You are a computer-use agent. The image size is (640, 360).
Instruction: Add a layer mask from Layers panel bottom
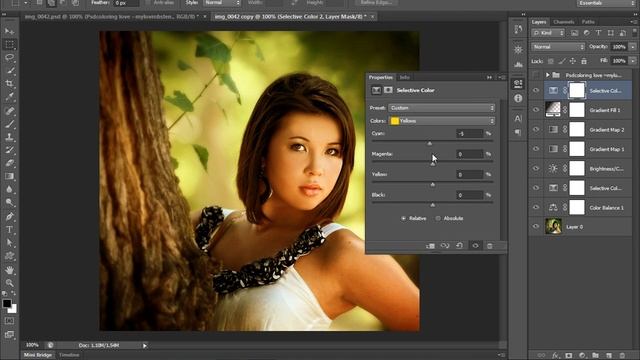569,356
